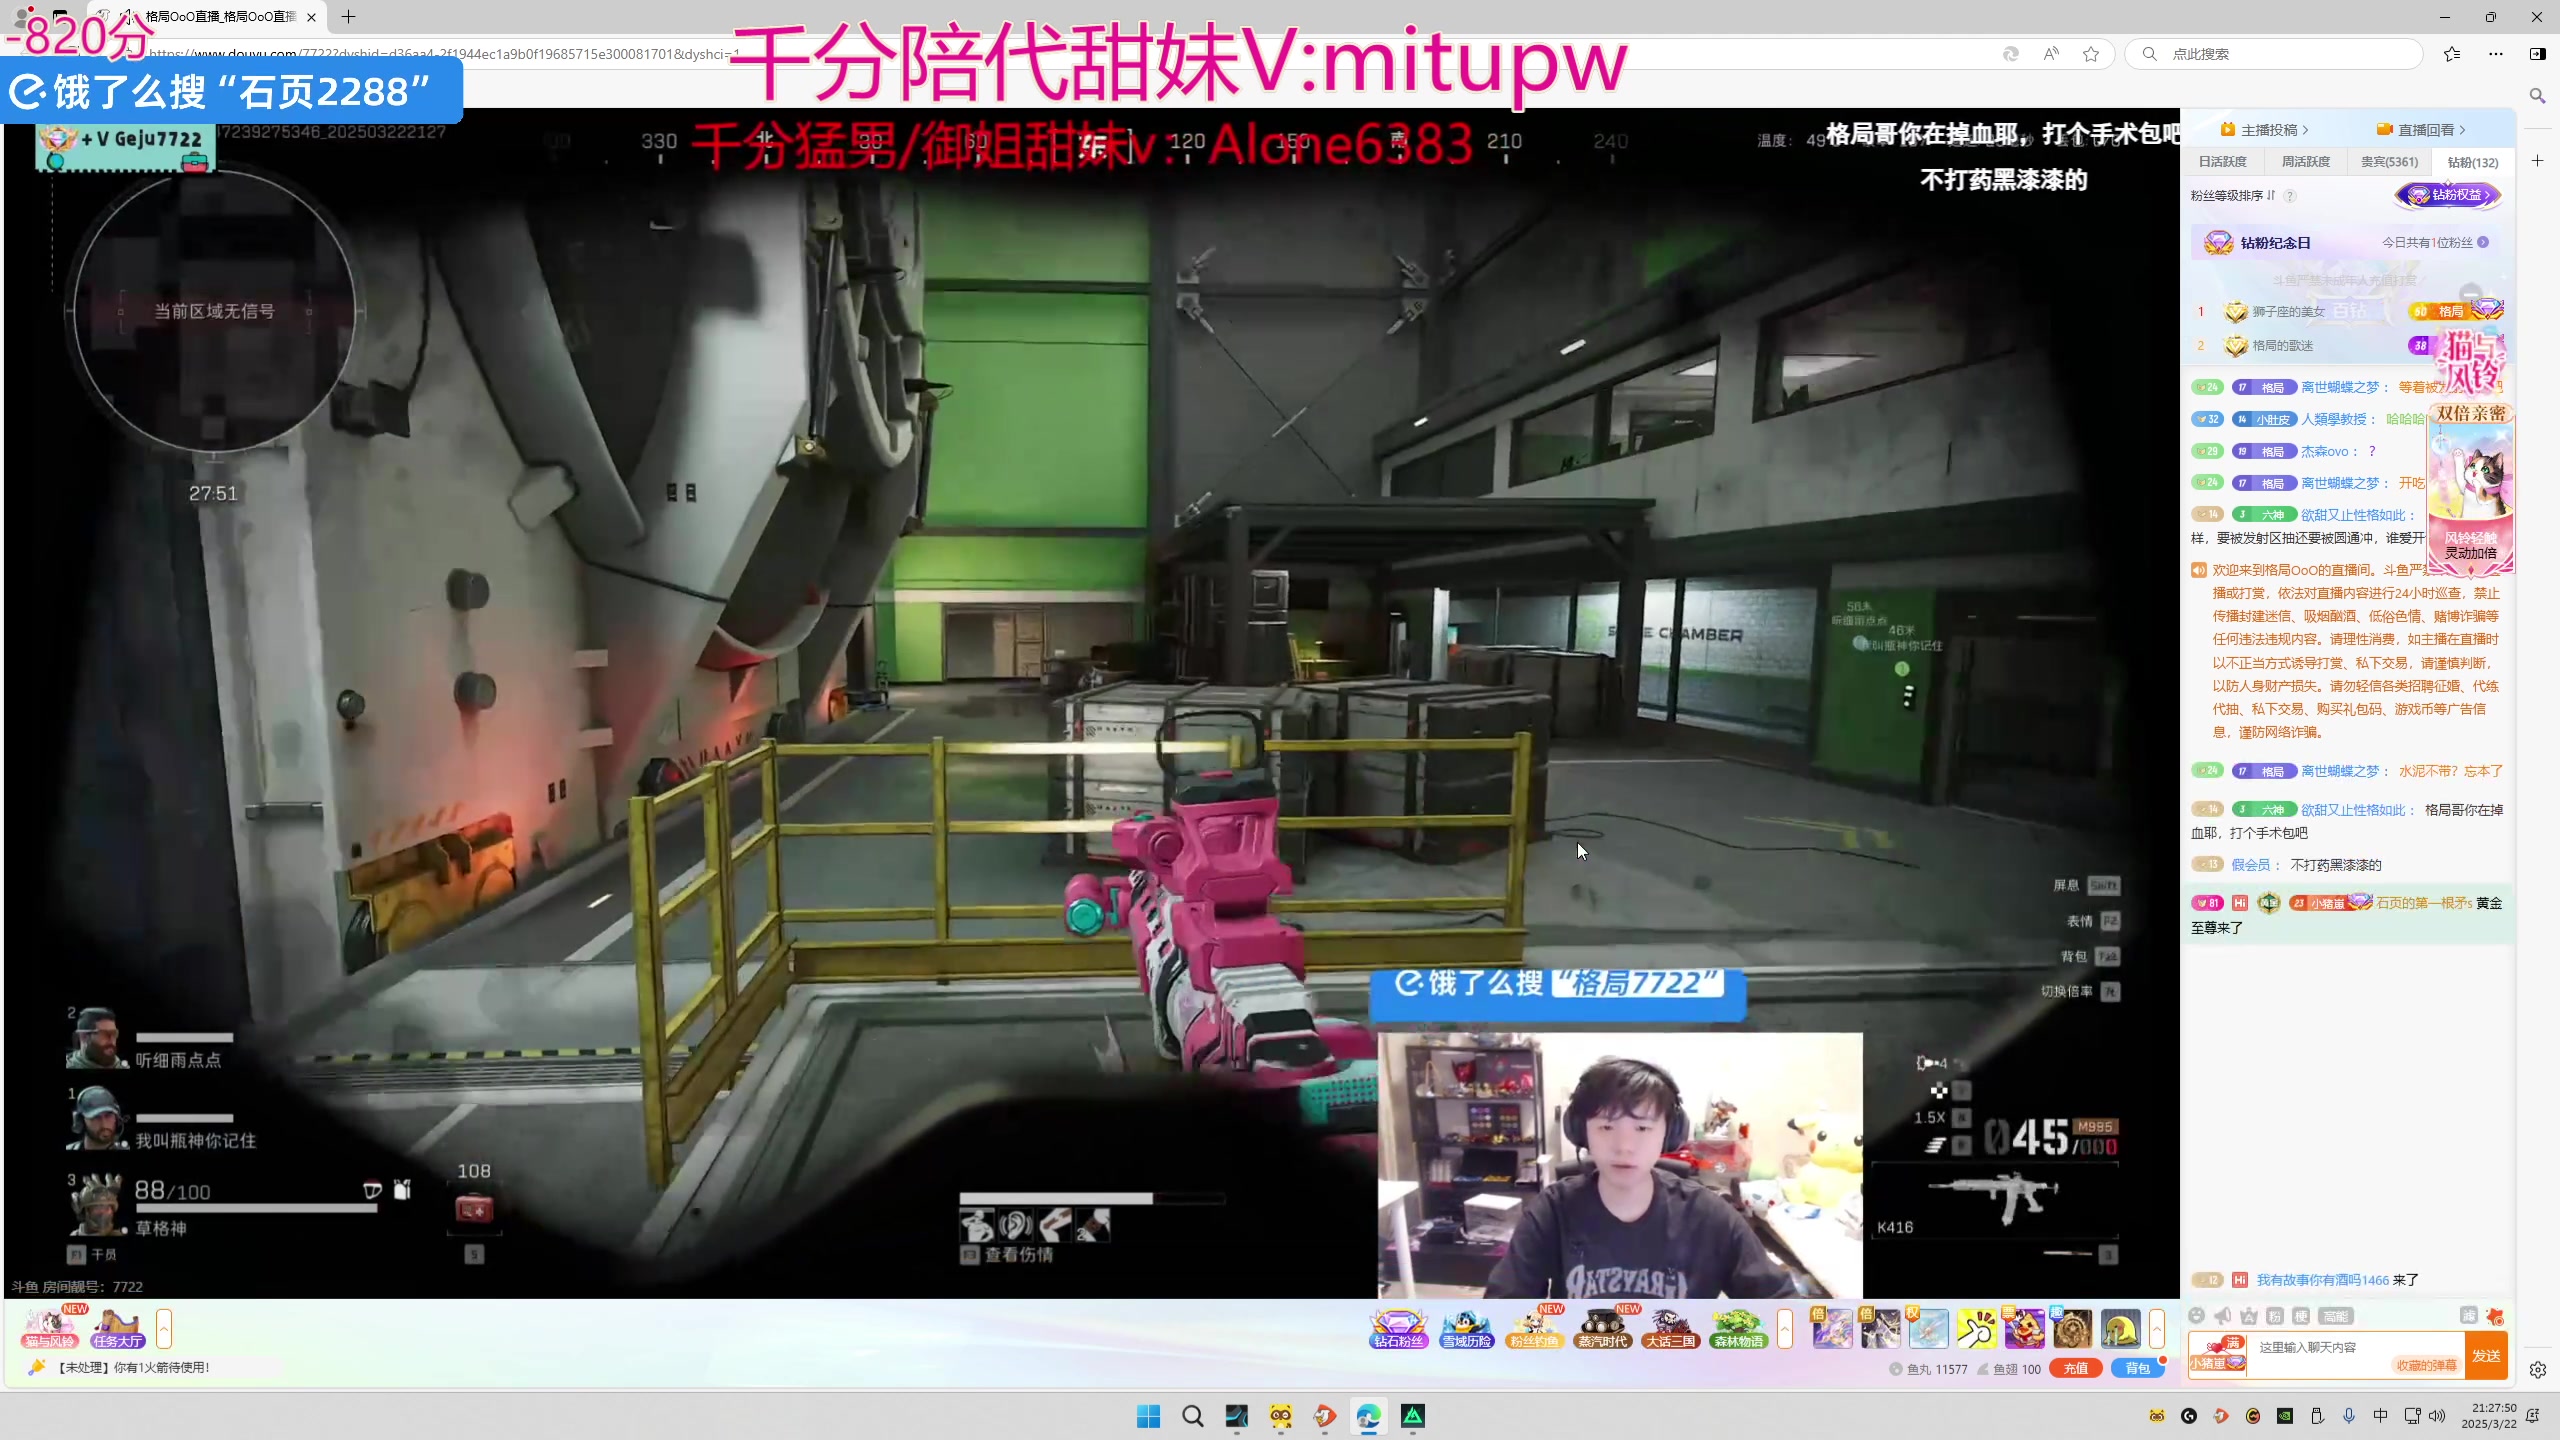Open sidebar settings gear icon
Screen dimensions: 2560x1440
point(2537,1370)
